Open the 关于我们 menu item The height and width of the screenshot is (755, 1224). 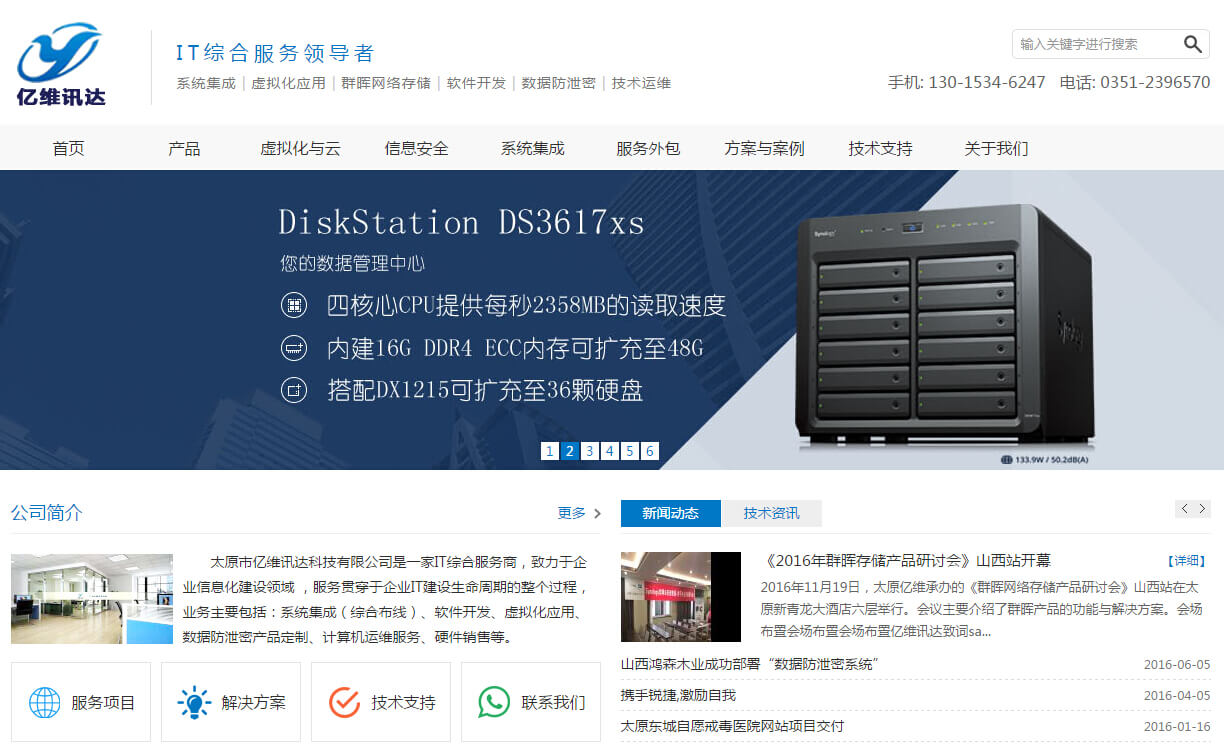click(x=996, y=148)
